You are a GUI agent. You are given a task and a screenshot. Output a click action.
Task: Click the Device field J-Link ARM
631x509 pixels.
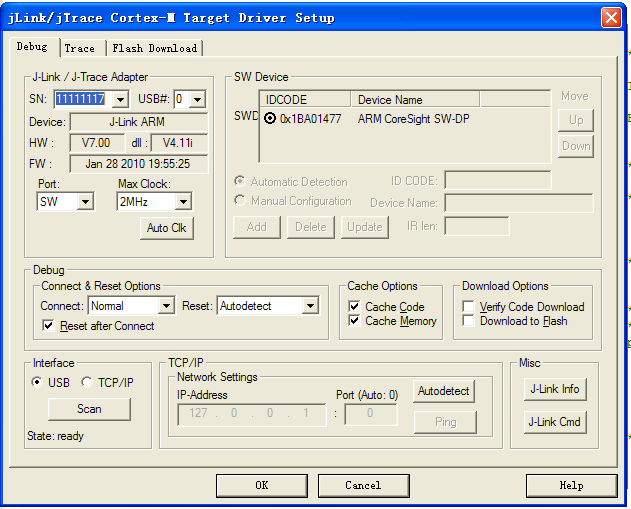coord(139,122)
